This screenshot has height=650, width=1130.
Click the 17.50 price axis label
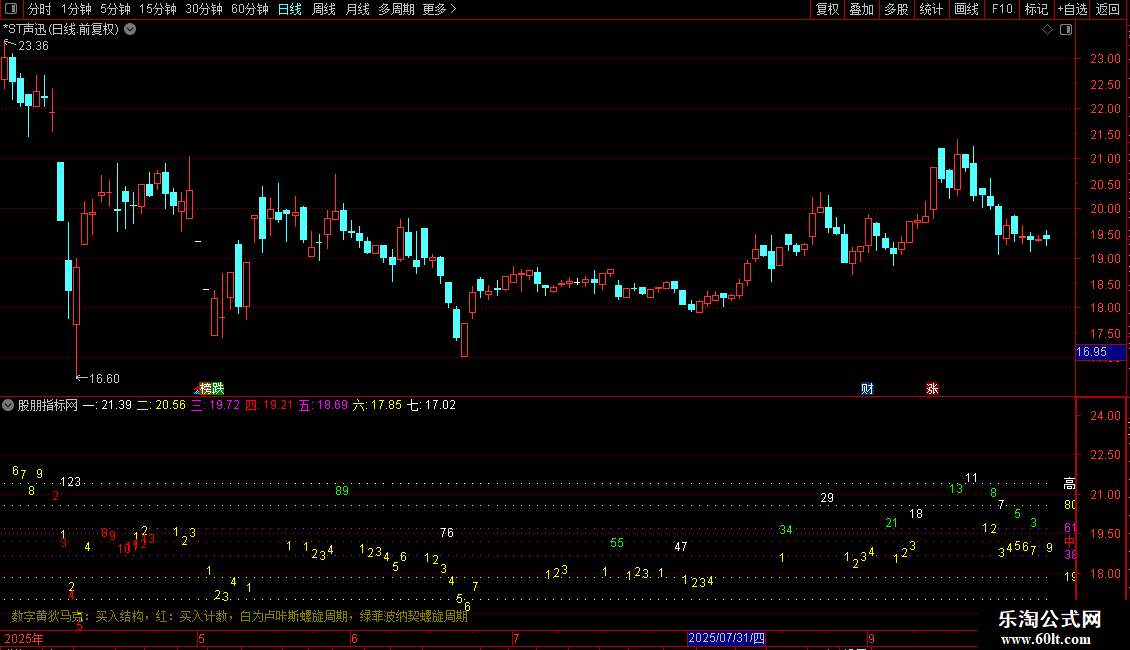click(x=1105, y=334)
